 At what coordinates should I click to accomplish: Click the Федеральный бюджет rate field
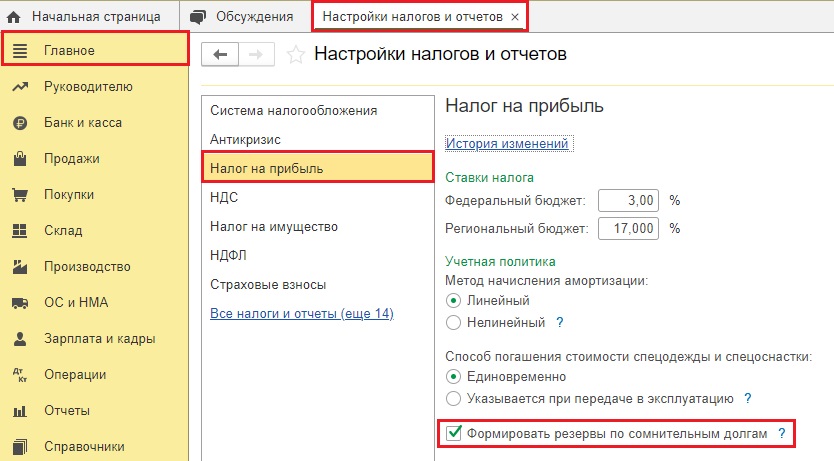[628, 200]
